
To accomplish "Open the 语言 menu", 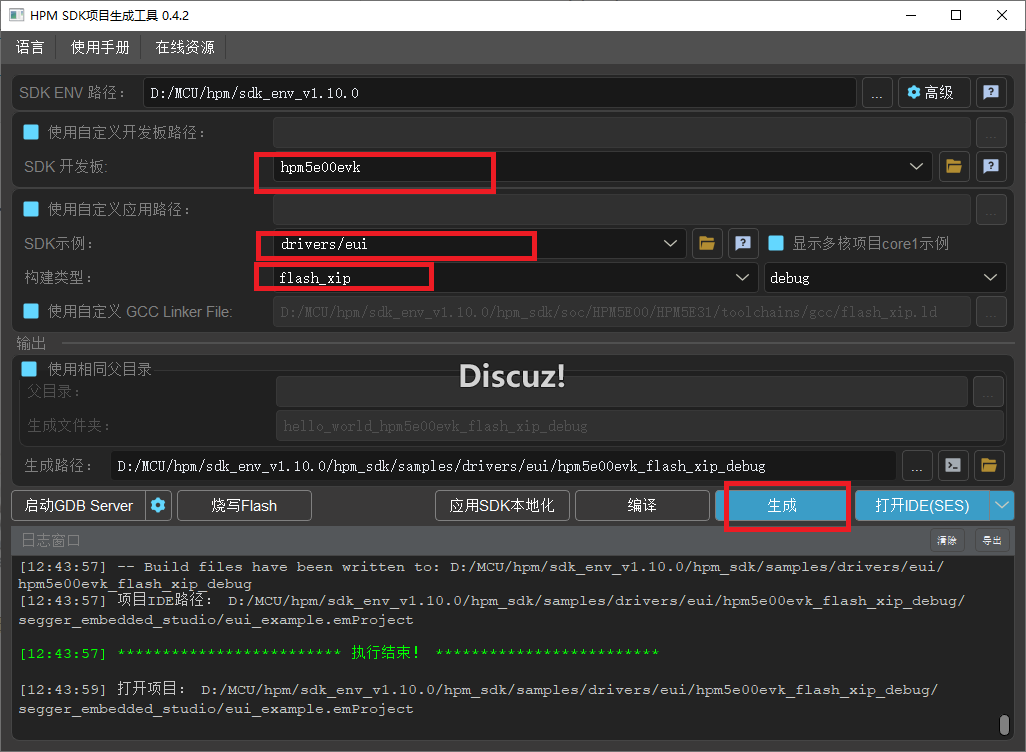I will (x=30, y=47).
